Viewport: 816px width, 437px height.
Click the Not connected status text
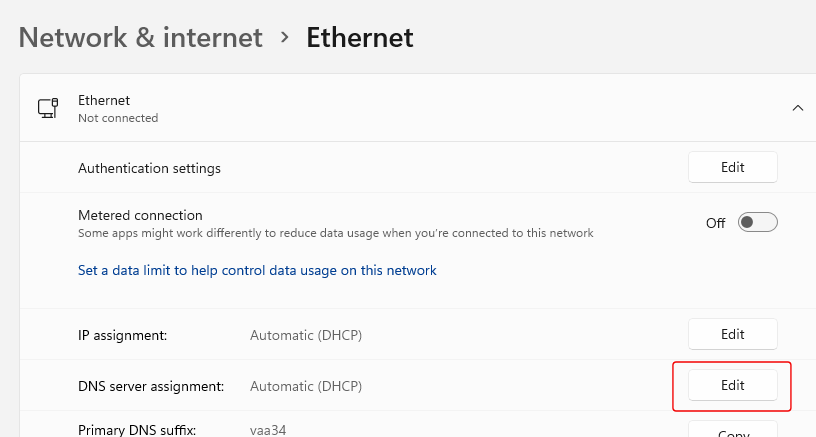point(118,118)
